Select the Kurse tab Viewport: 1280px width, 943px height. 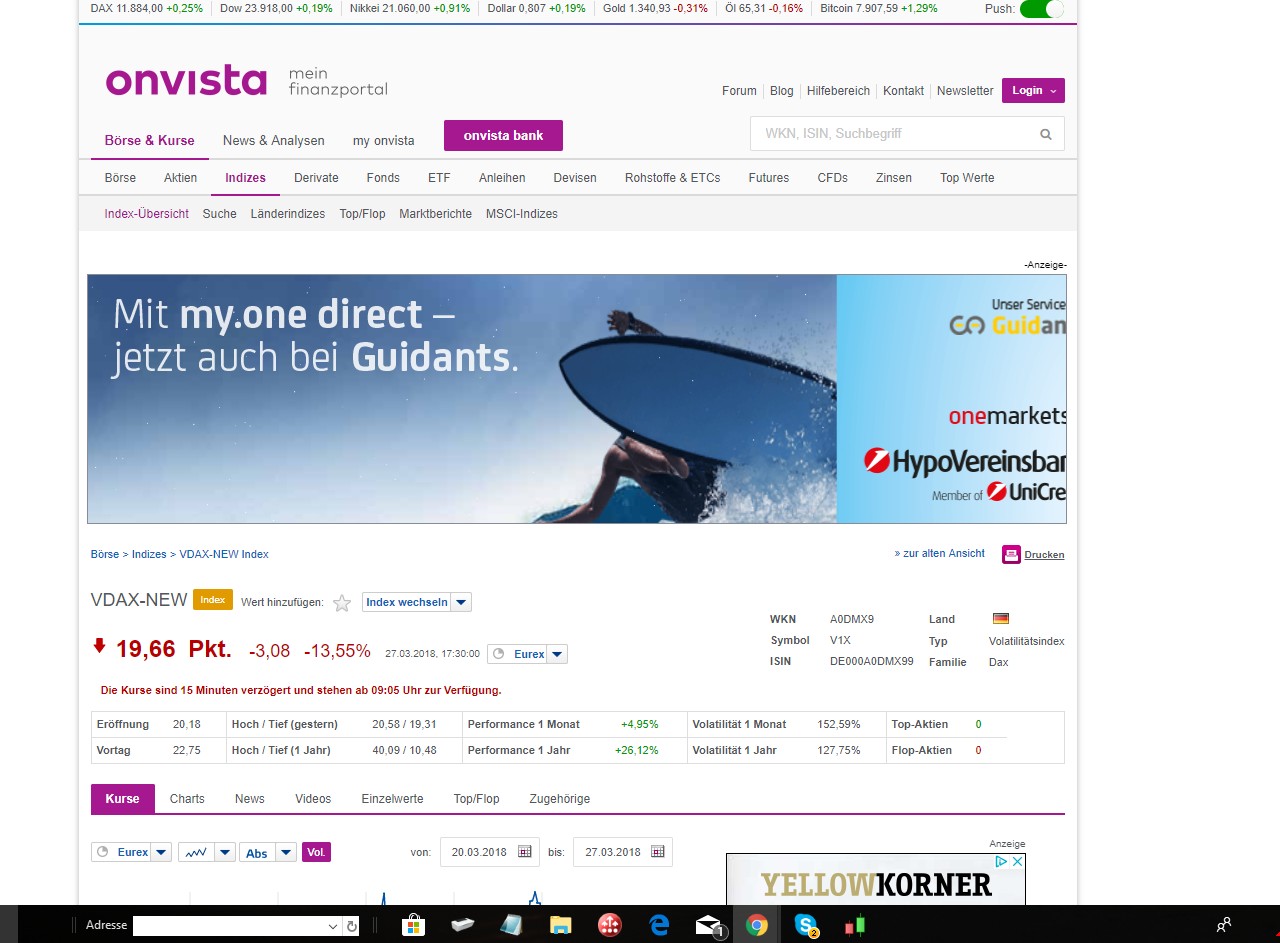[123, 799]
